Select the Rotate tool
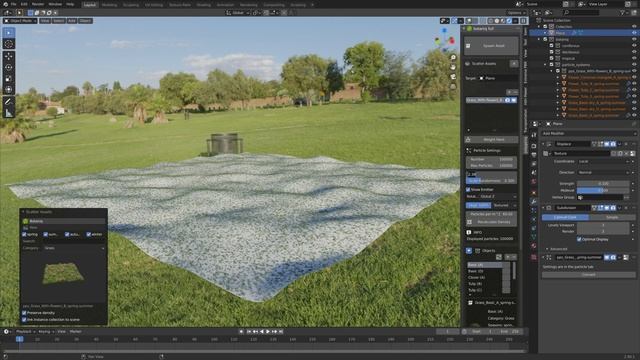Image resolution: width=640 pixels, height=360 pixels. click(9, 67)
